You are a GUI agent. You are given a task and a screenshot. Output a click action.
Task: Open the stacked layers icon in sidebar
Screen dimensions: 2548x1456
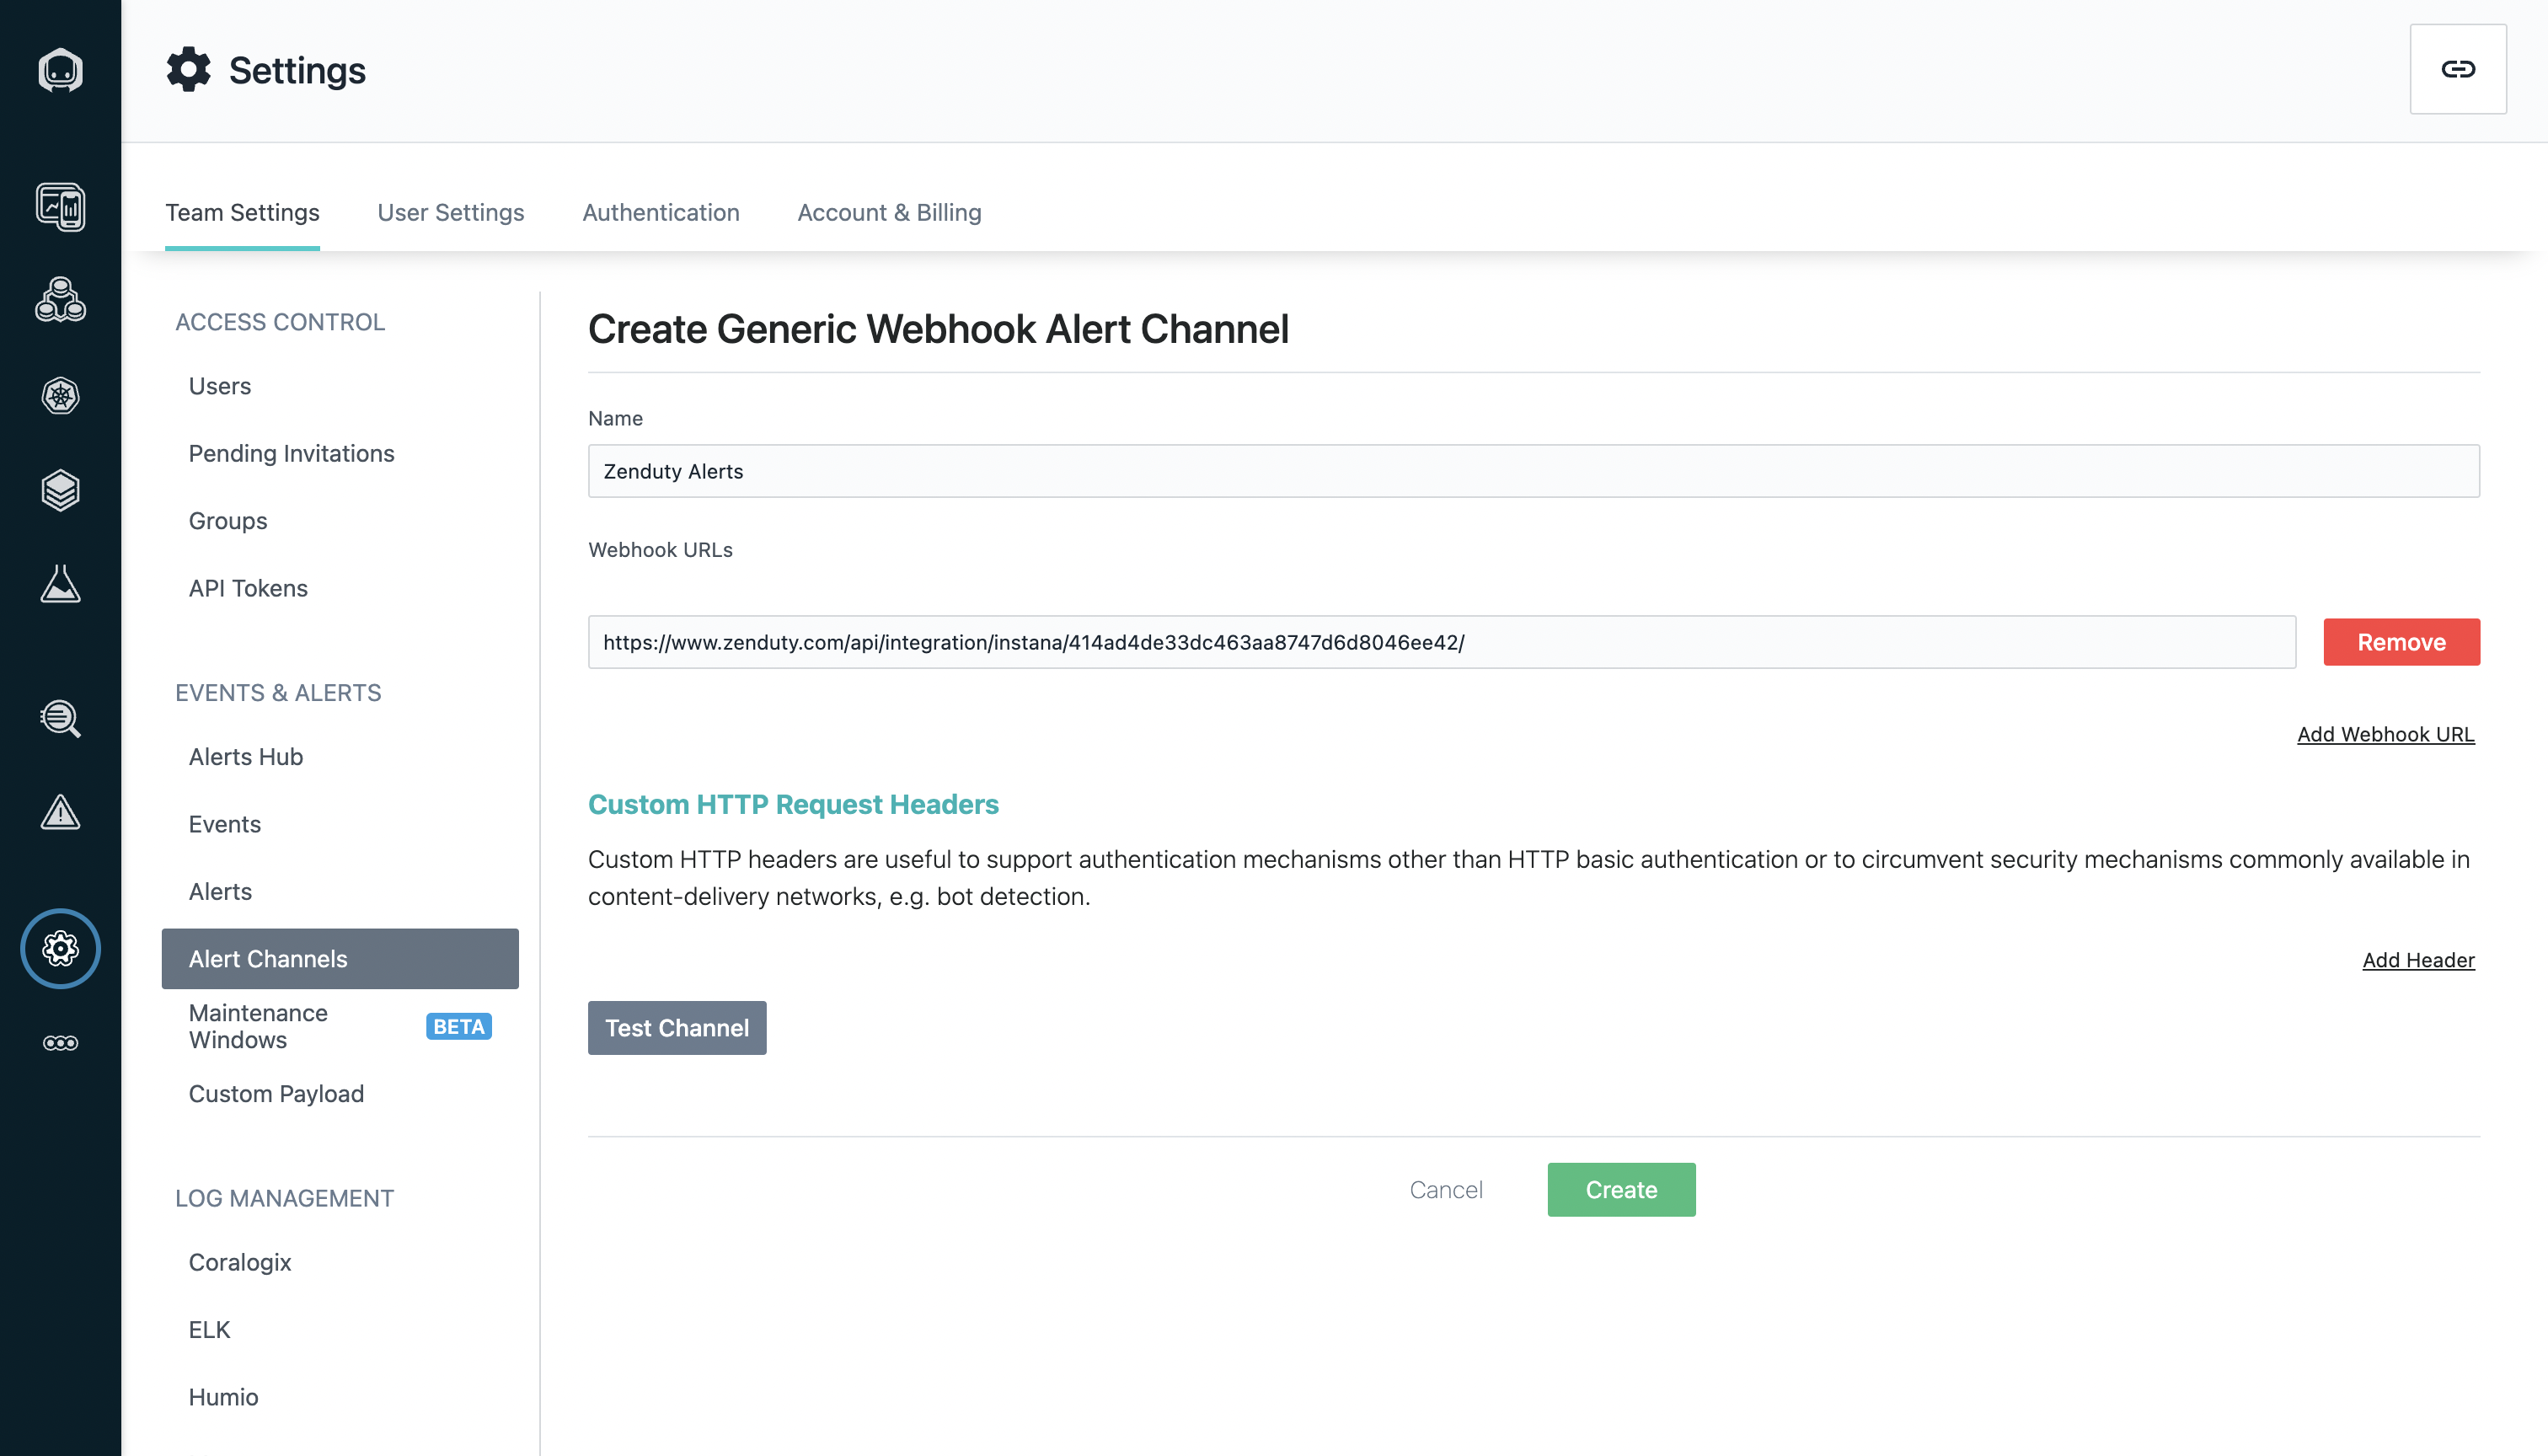60,490
